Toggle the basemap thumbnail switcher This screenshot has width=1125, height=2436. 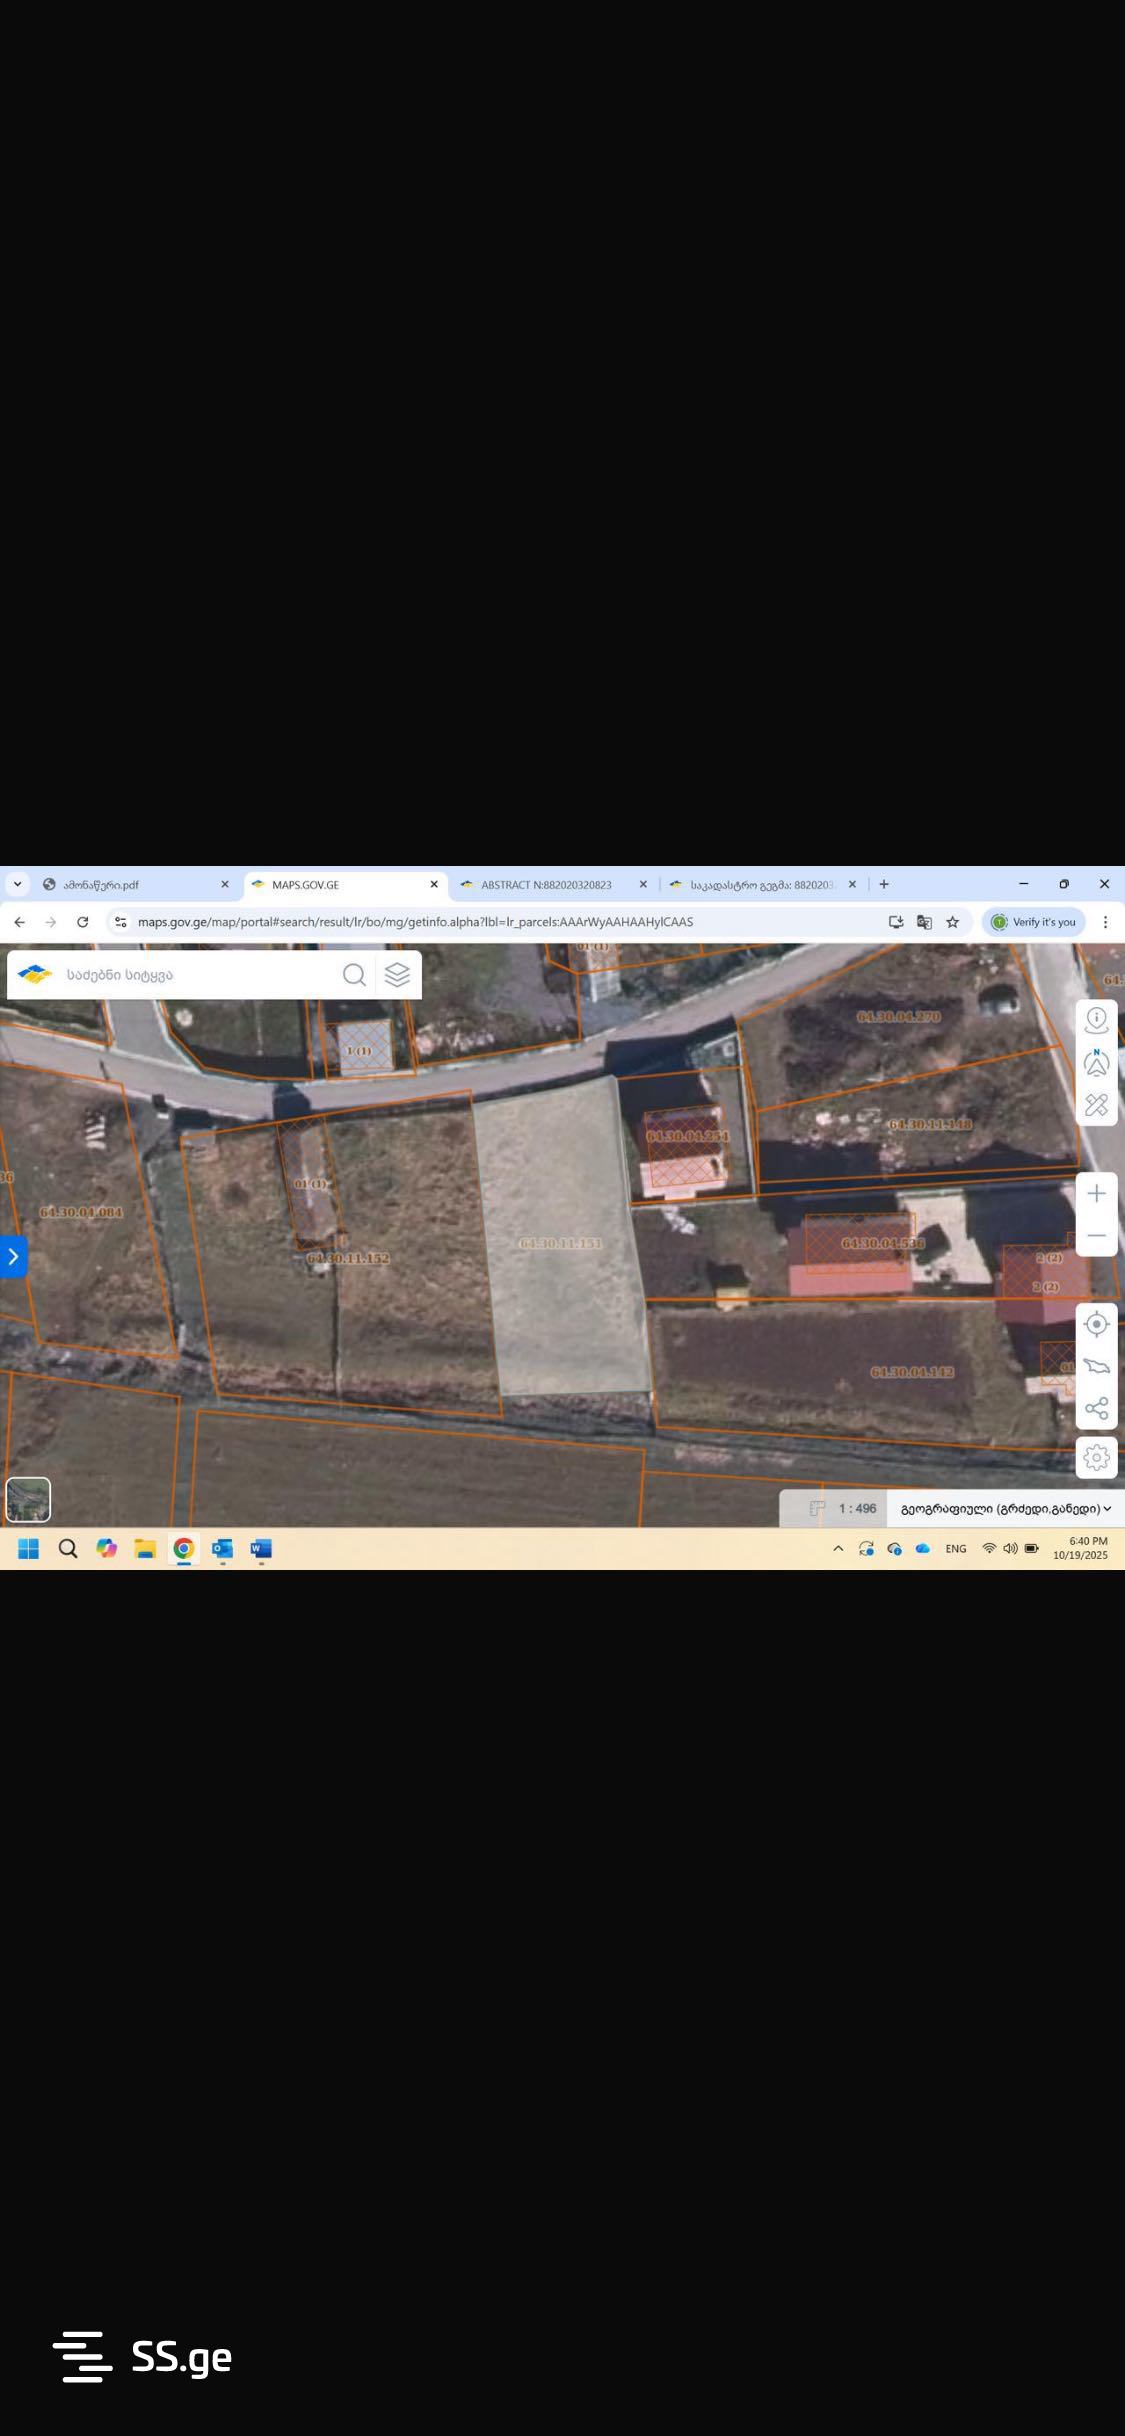tap(28, 1499)
